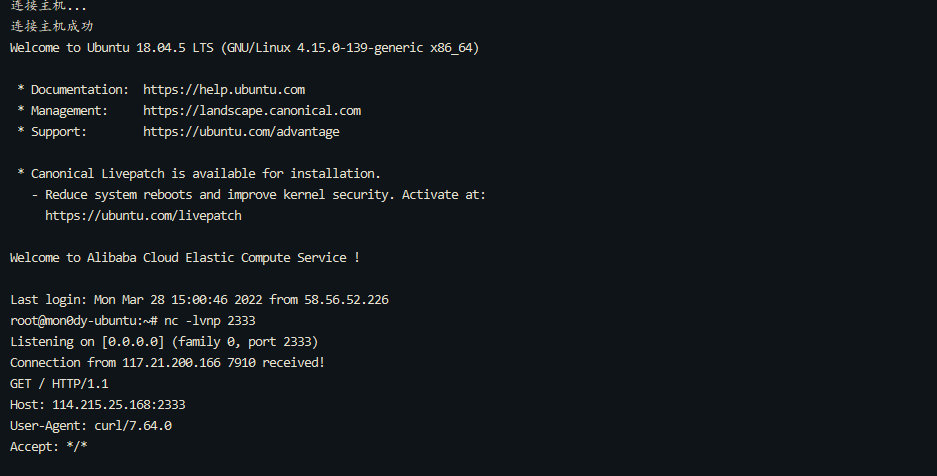Click the "Last login" timestamp line
This screenshot has width=937, height=476.
tap(199, 300)
